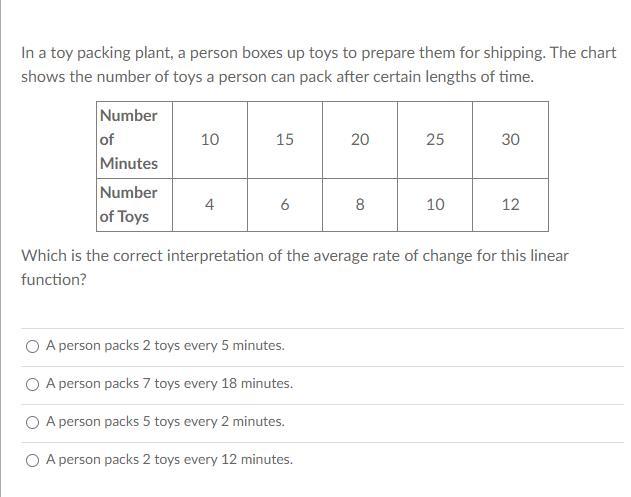Click the 'Number of Minutes' row header
Viewport: 631px width, 497px height.
pyautogui.click(x=129, y=140)
